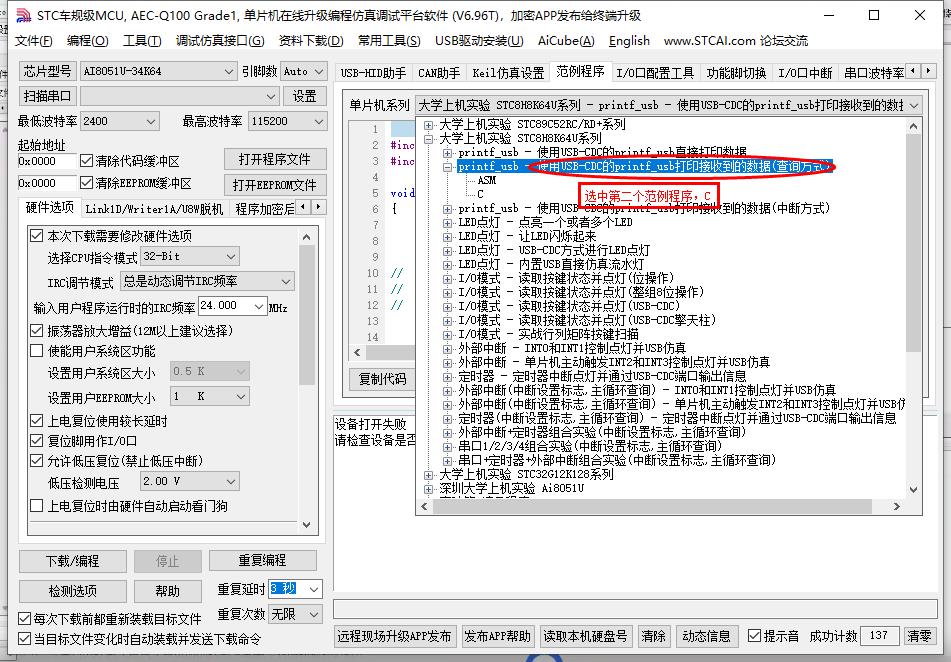Open the 重复次数 repeat count dropdown
The image size is (951, 662).
(x=293, y=613)
